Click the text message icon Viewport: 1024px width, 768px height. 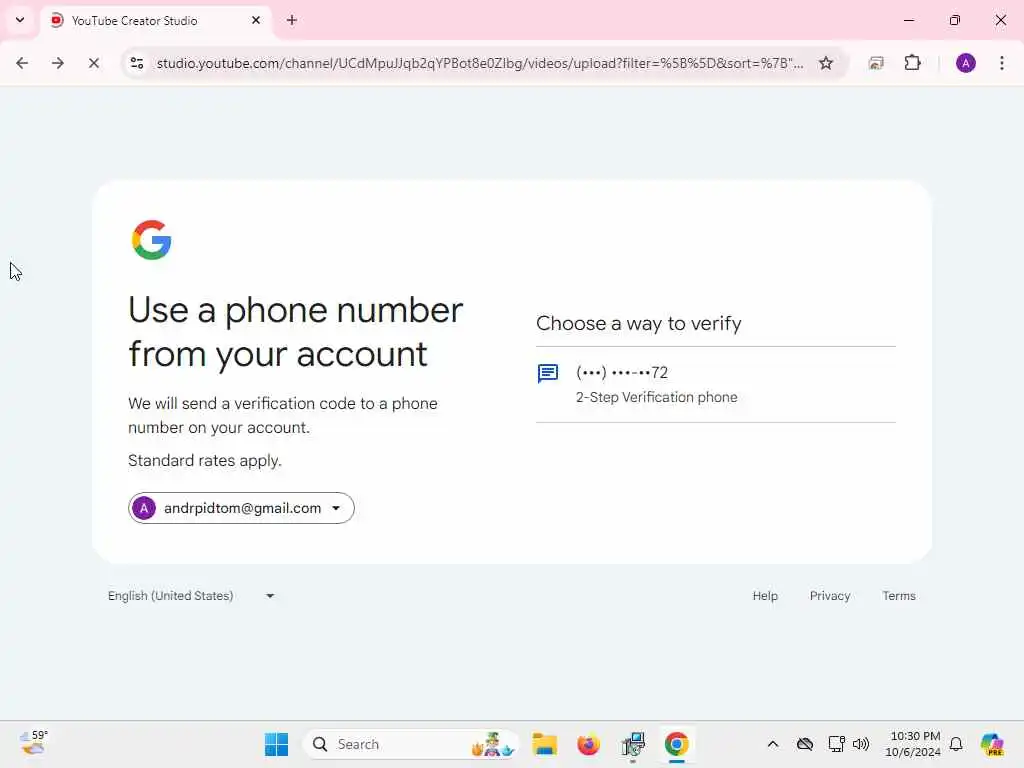click(x=547, y=374)
